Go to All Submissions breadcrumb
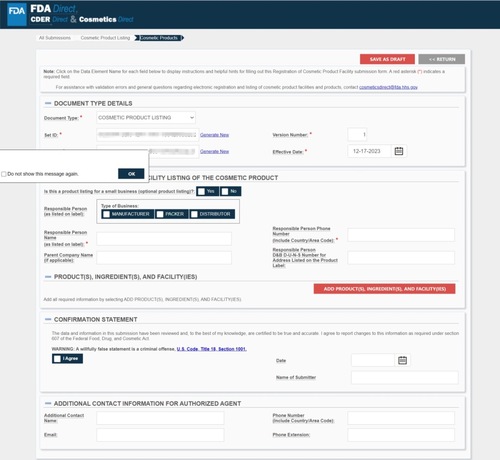 tap(55, 38)
